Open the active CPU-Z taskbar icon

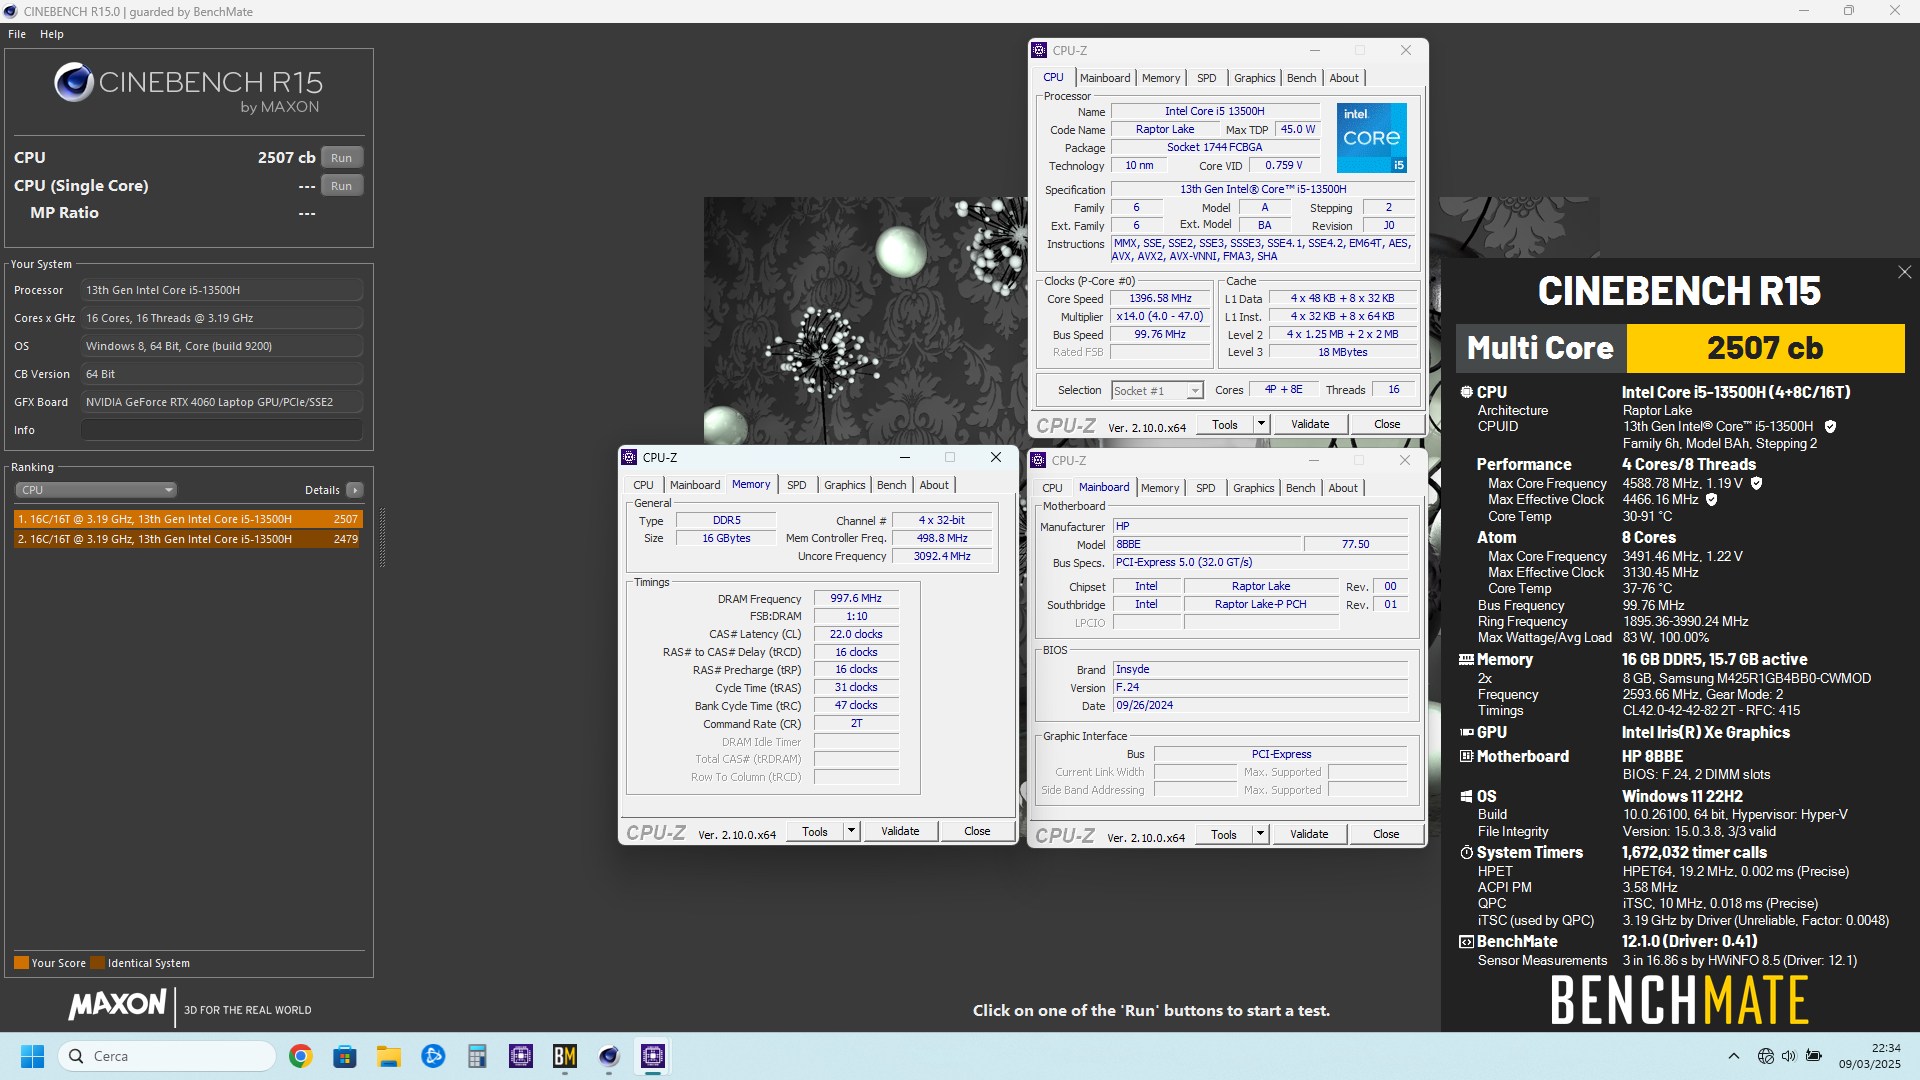click(653, 1056)
